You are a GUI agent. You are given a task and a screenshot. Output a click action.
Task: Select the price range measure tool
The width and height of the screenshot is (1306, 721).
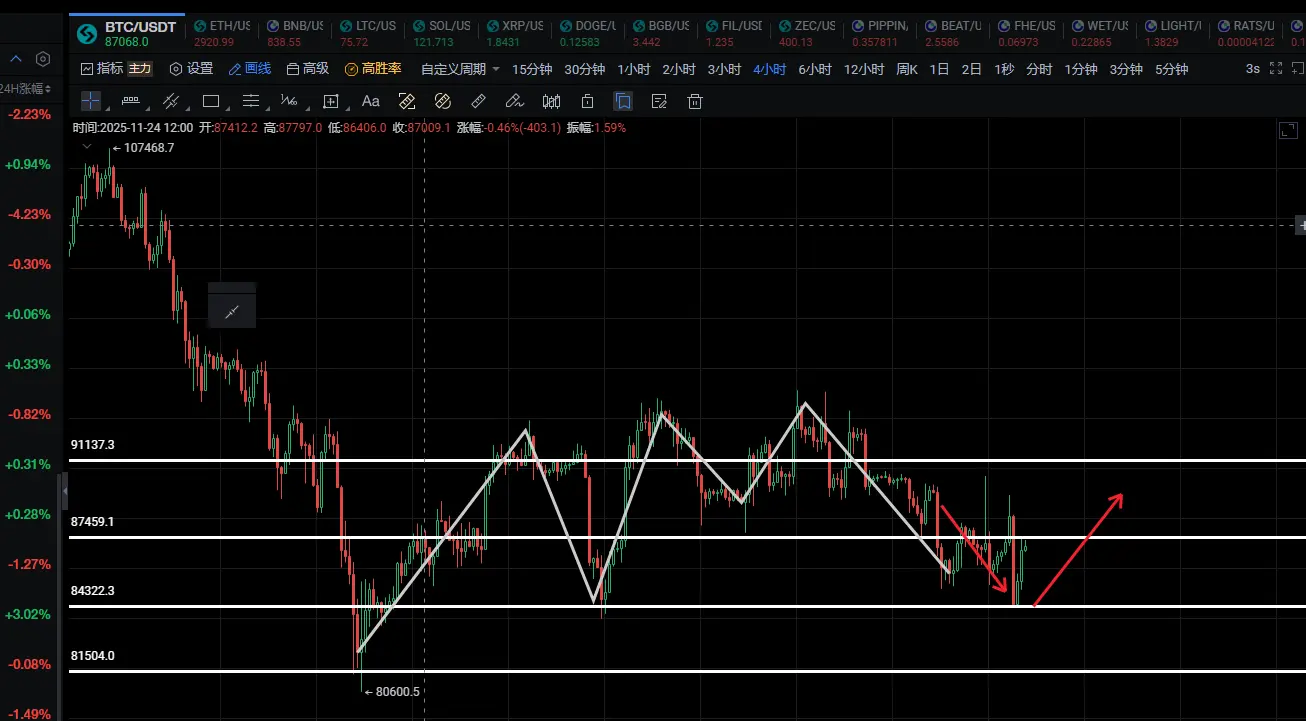point(331,101)
